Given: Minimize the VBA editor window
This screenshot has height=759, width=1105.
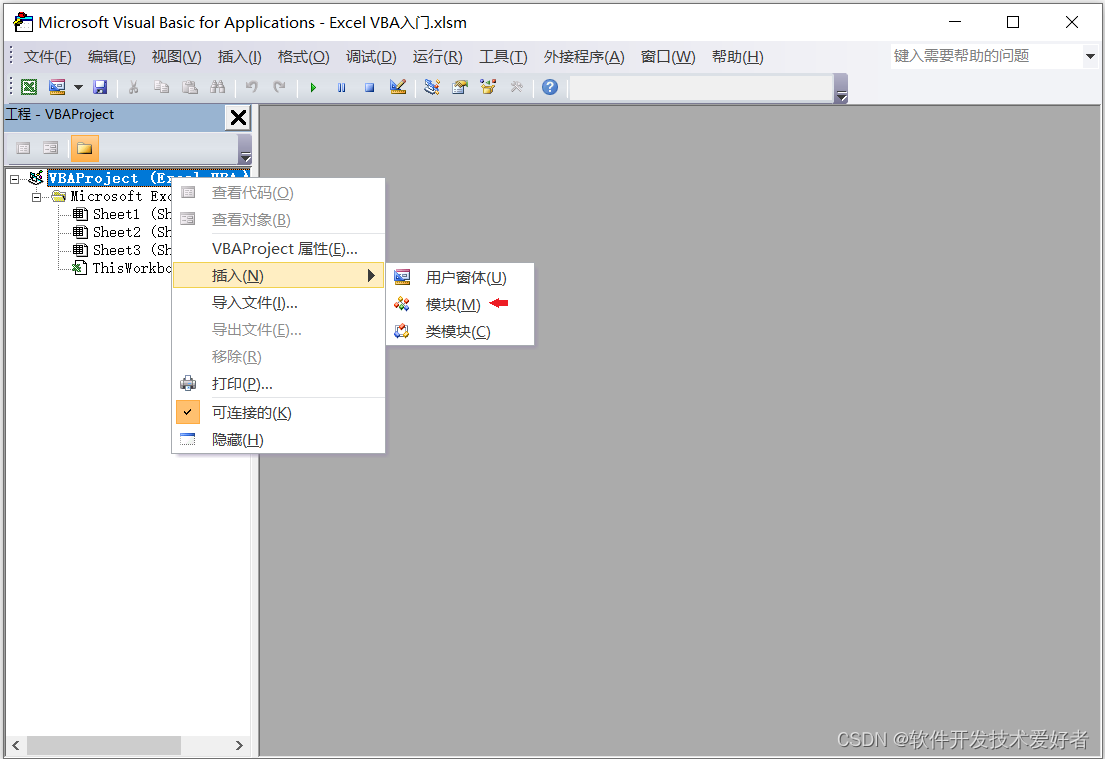Looking at the screenshot, I should tap(955, 22).
